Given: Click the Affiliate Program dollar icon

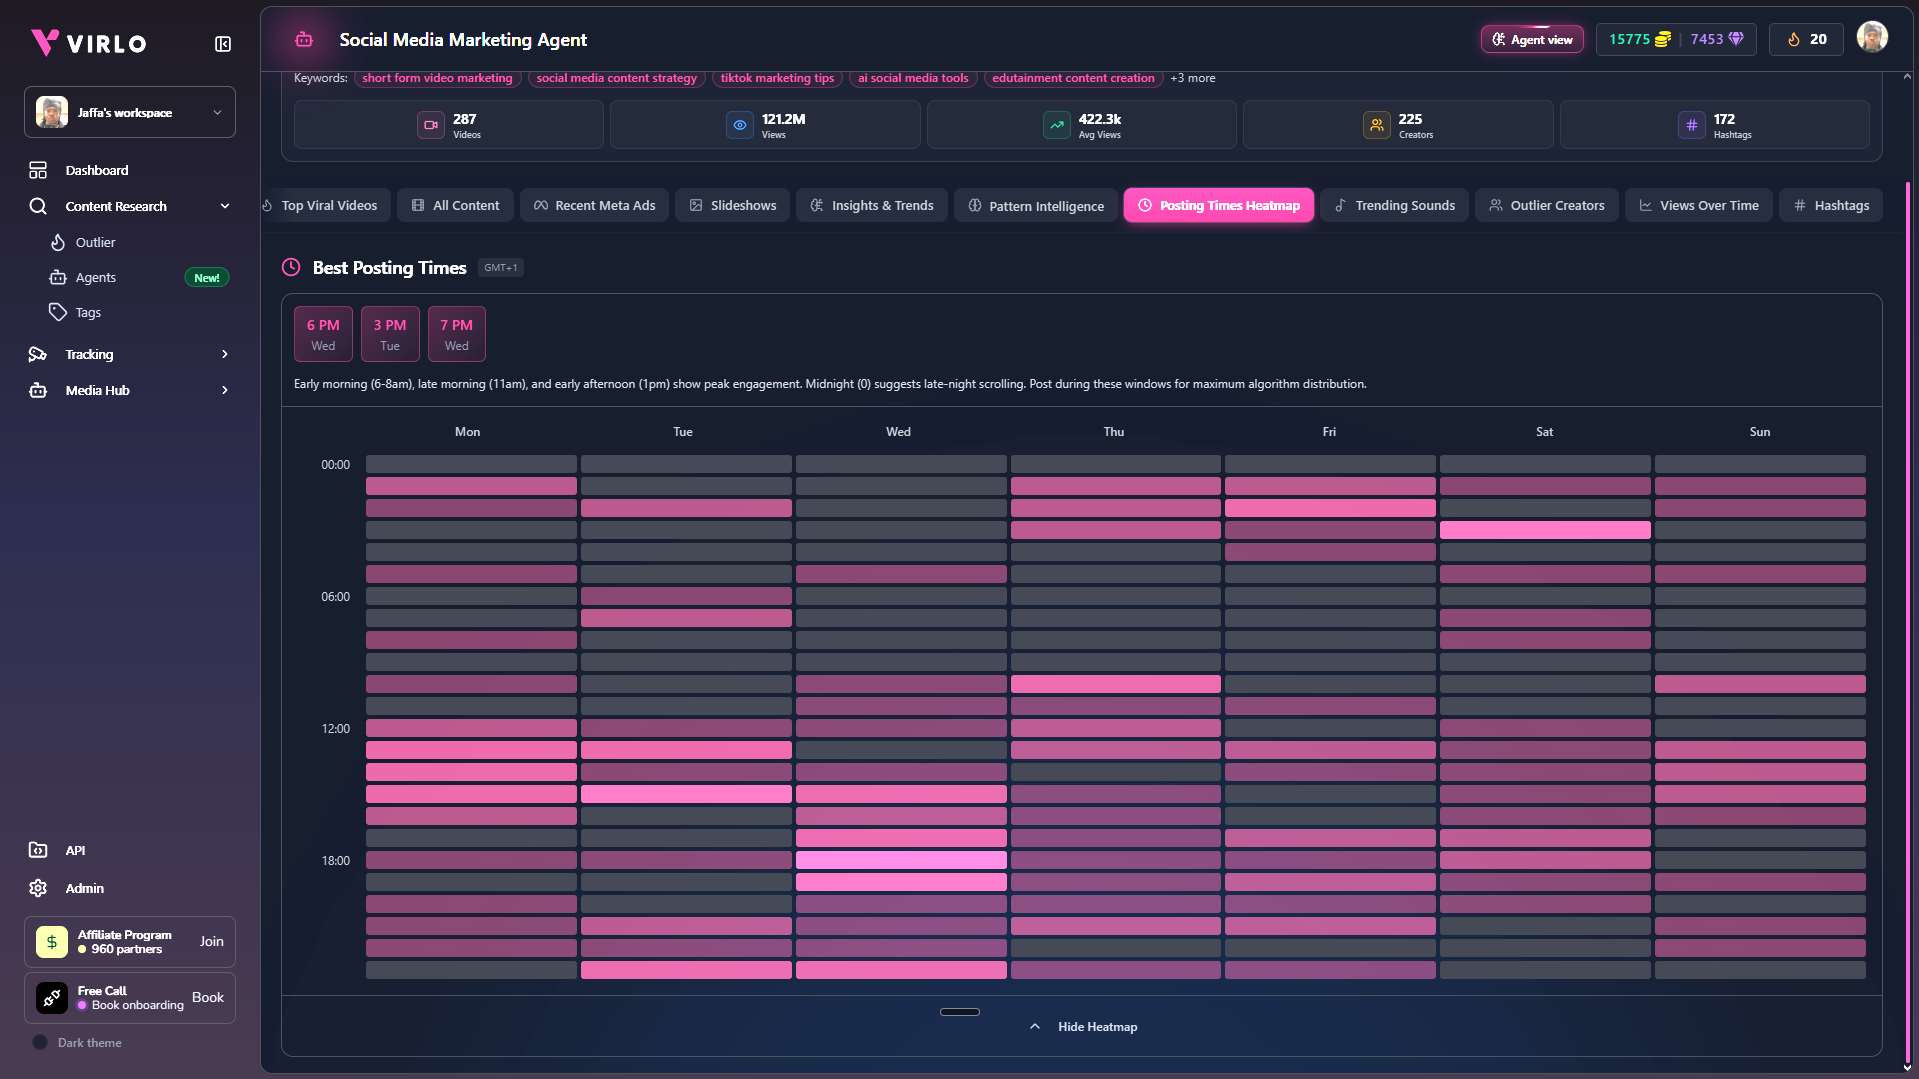Looking at the screenshot, I should click(52, 942).
